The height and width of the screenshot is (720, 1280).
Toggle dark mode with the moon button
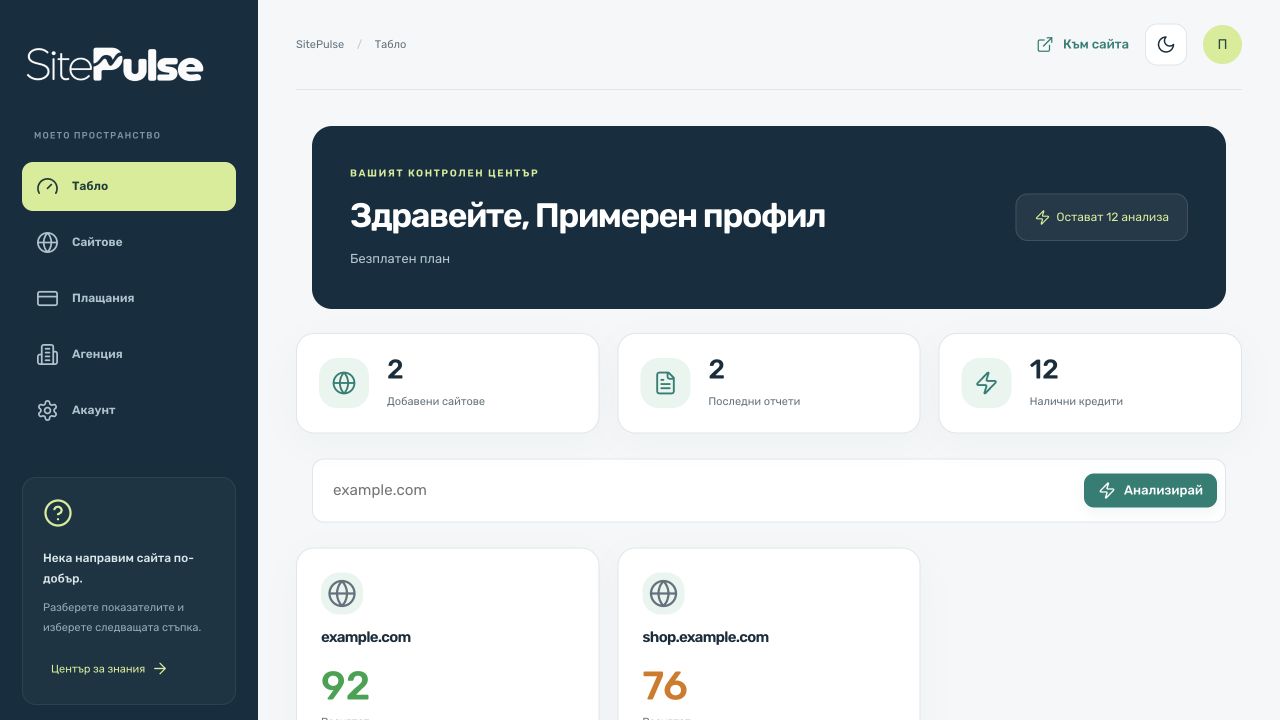[1166, 44]
